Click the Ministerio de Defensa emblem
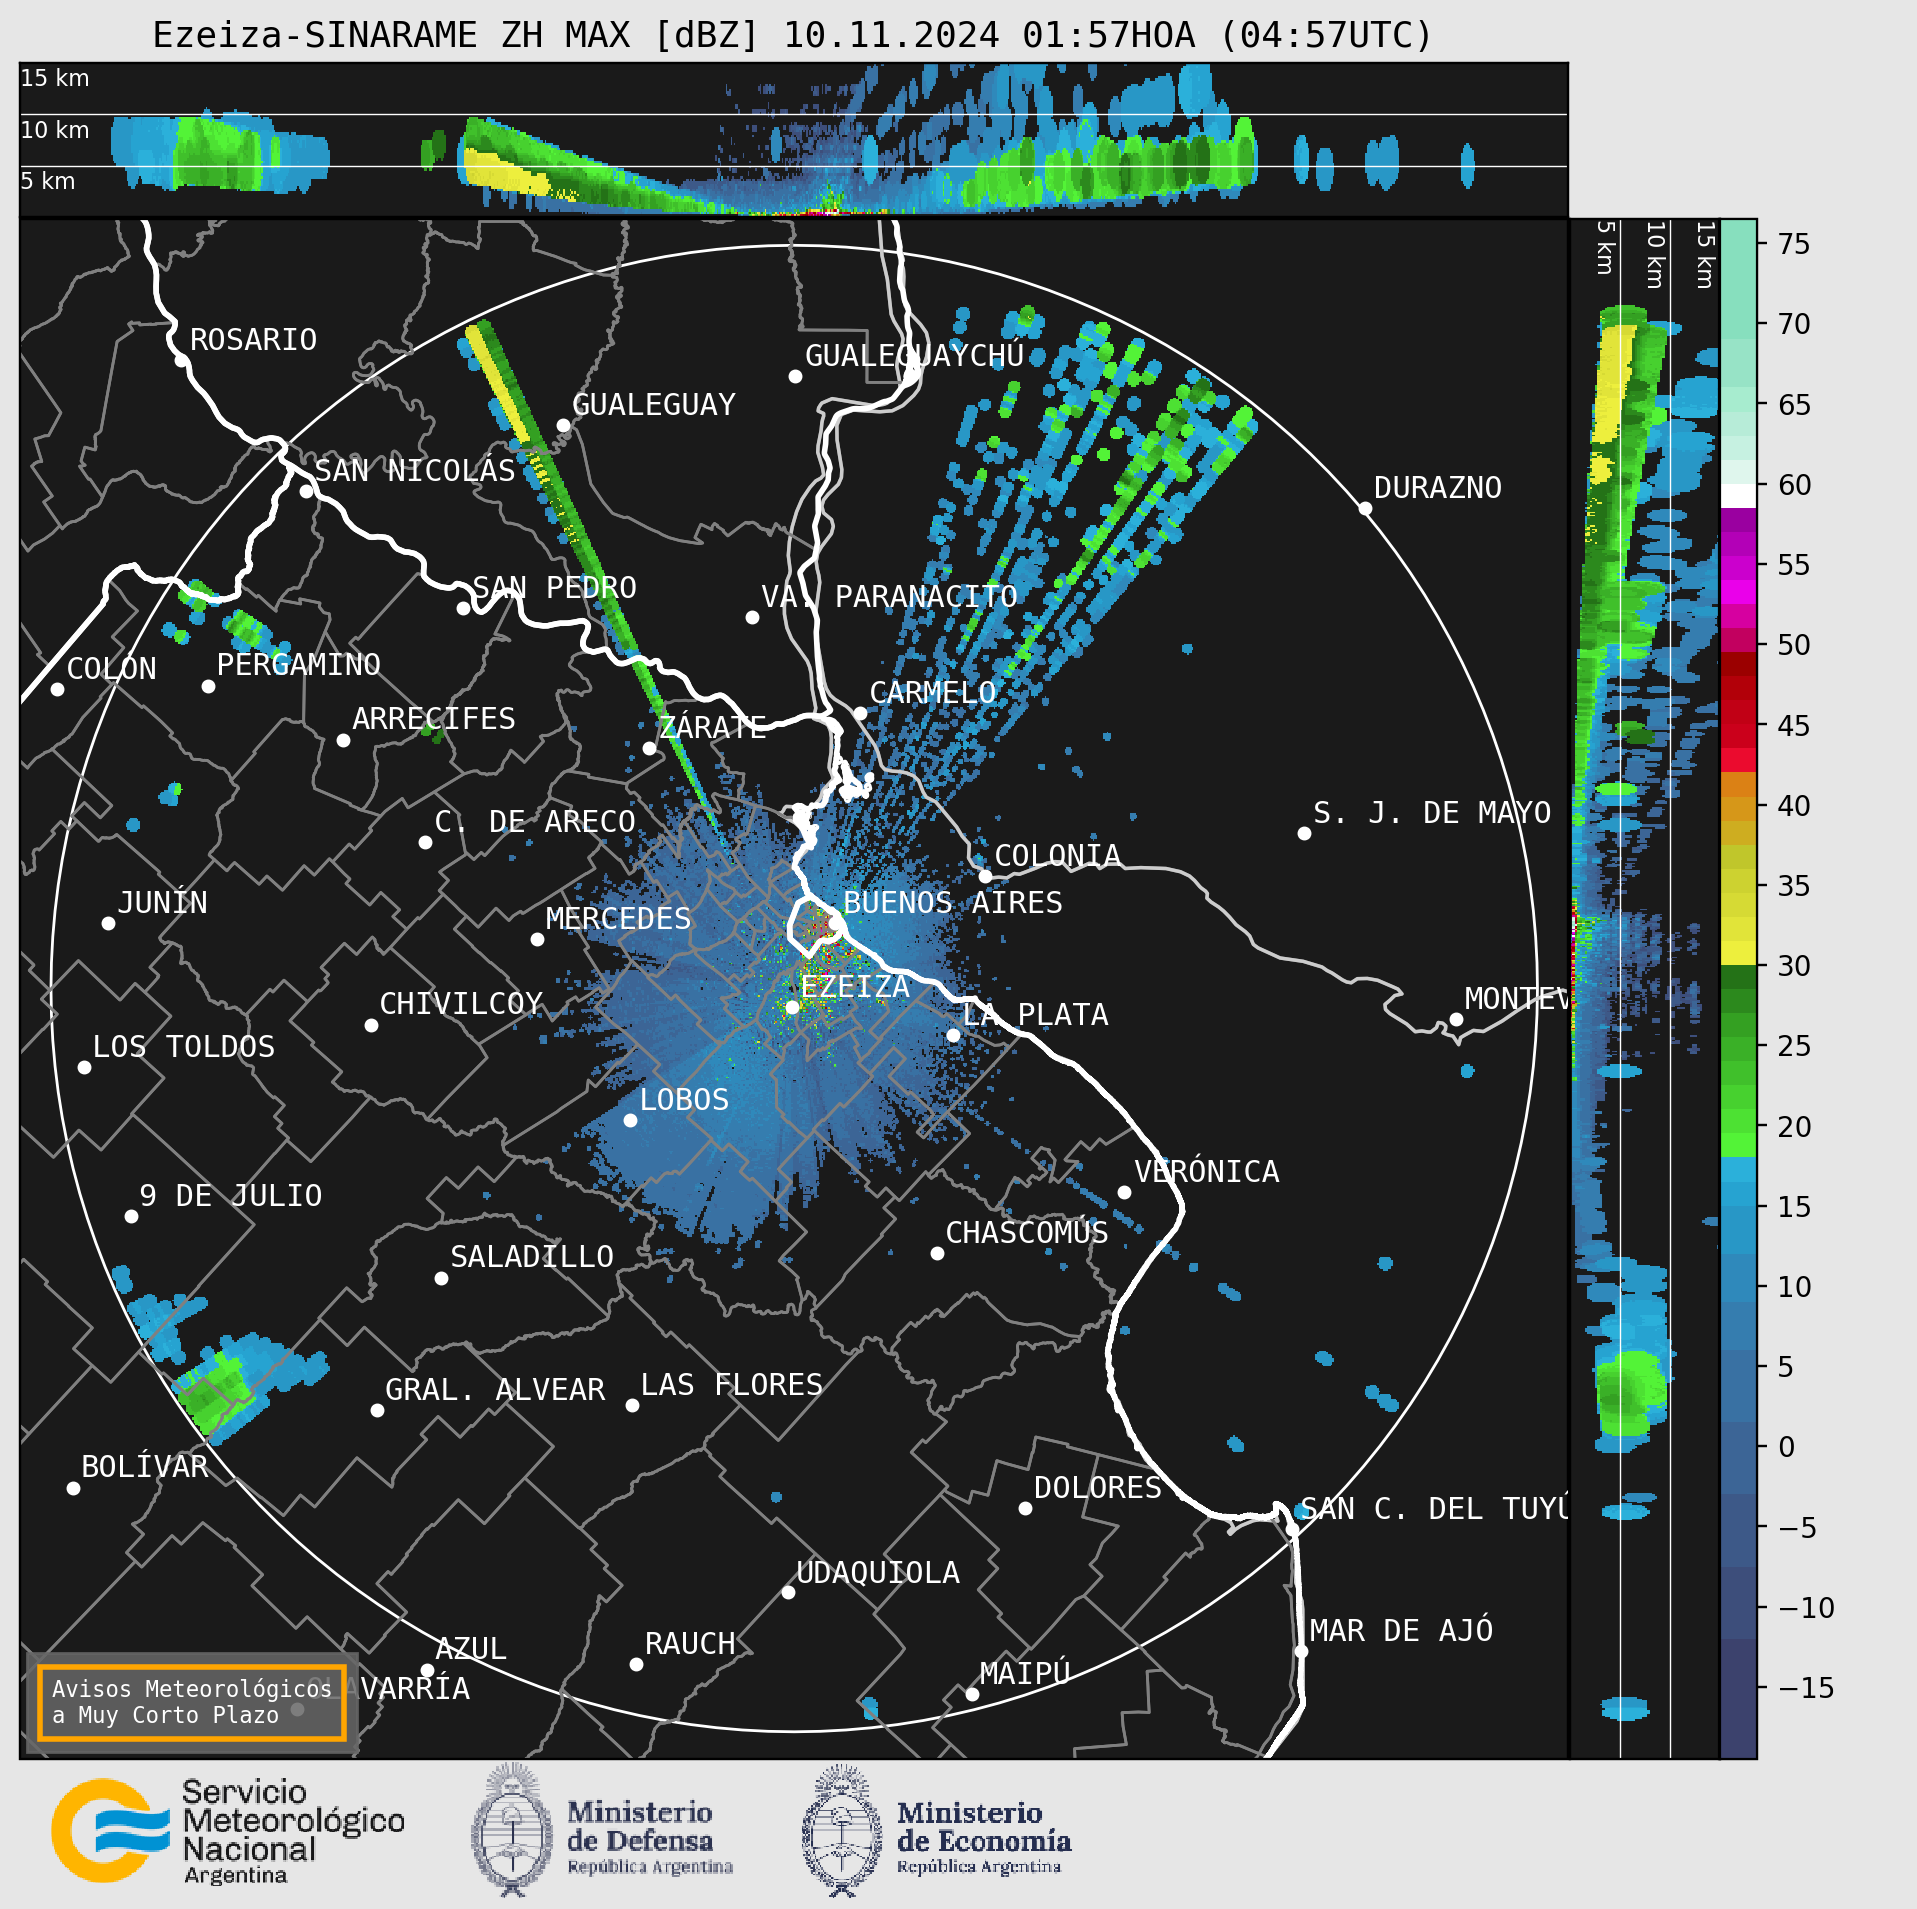This screenshot has height=1909, width=1917. 512,1830
